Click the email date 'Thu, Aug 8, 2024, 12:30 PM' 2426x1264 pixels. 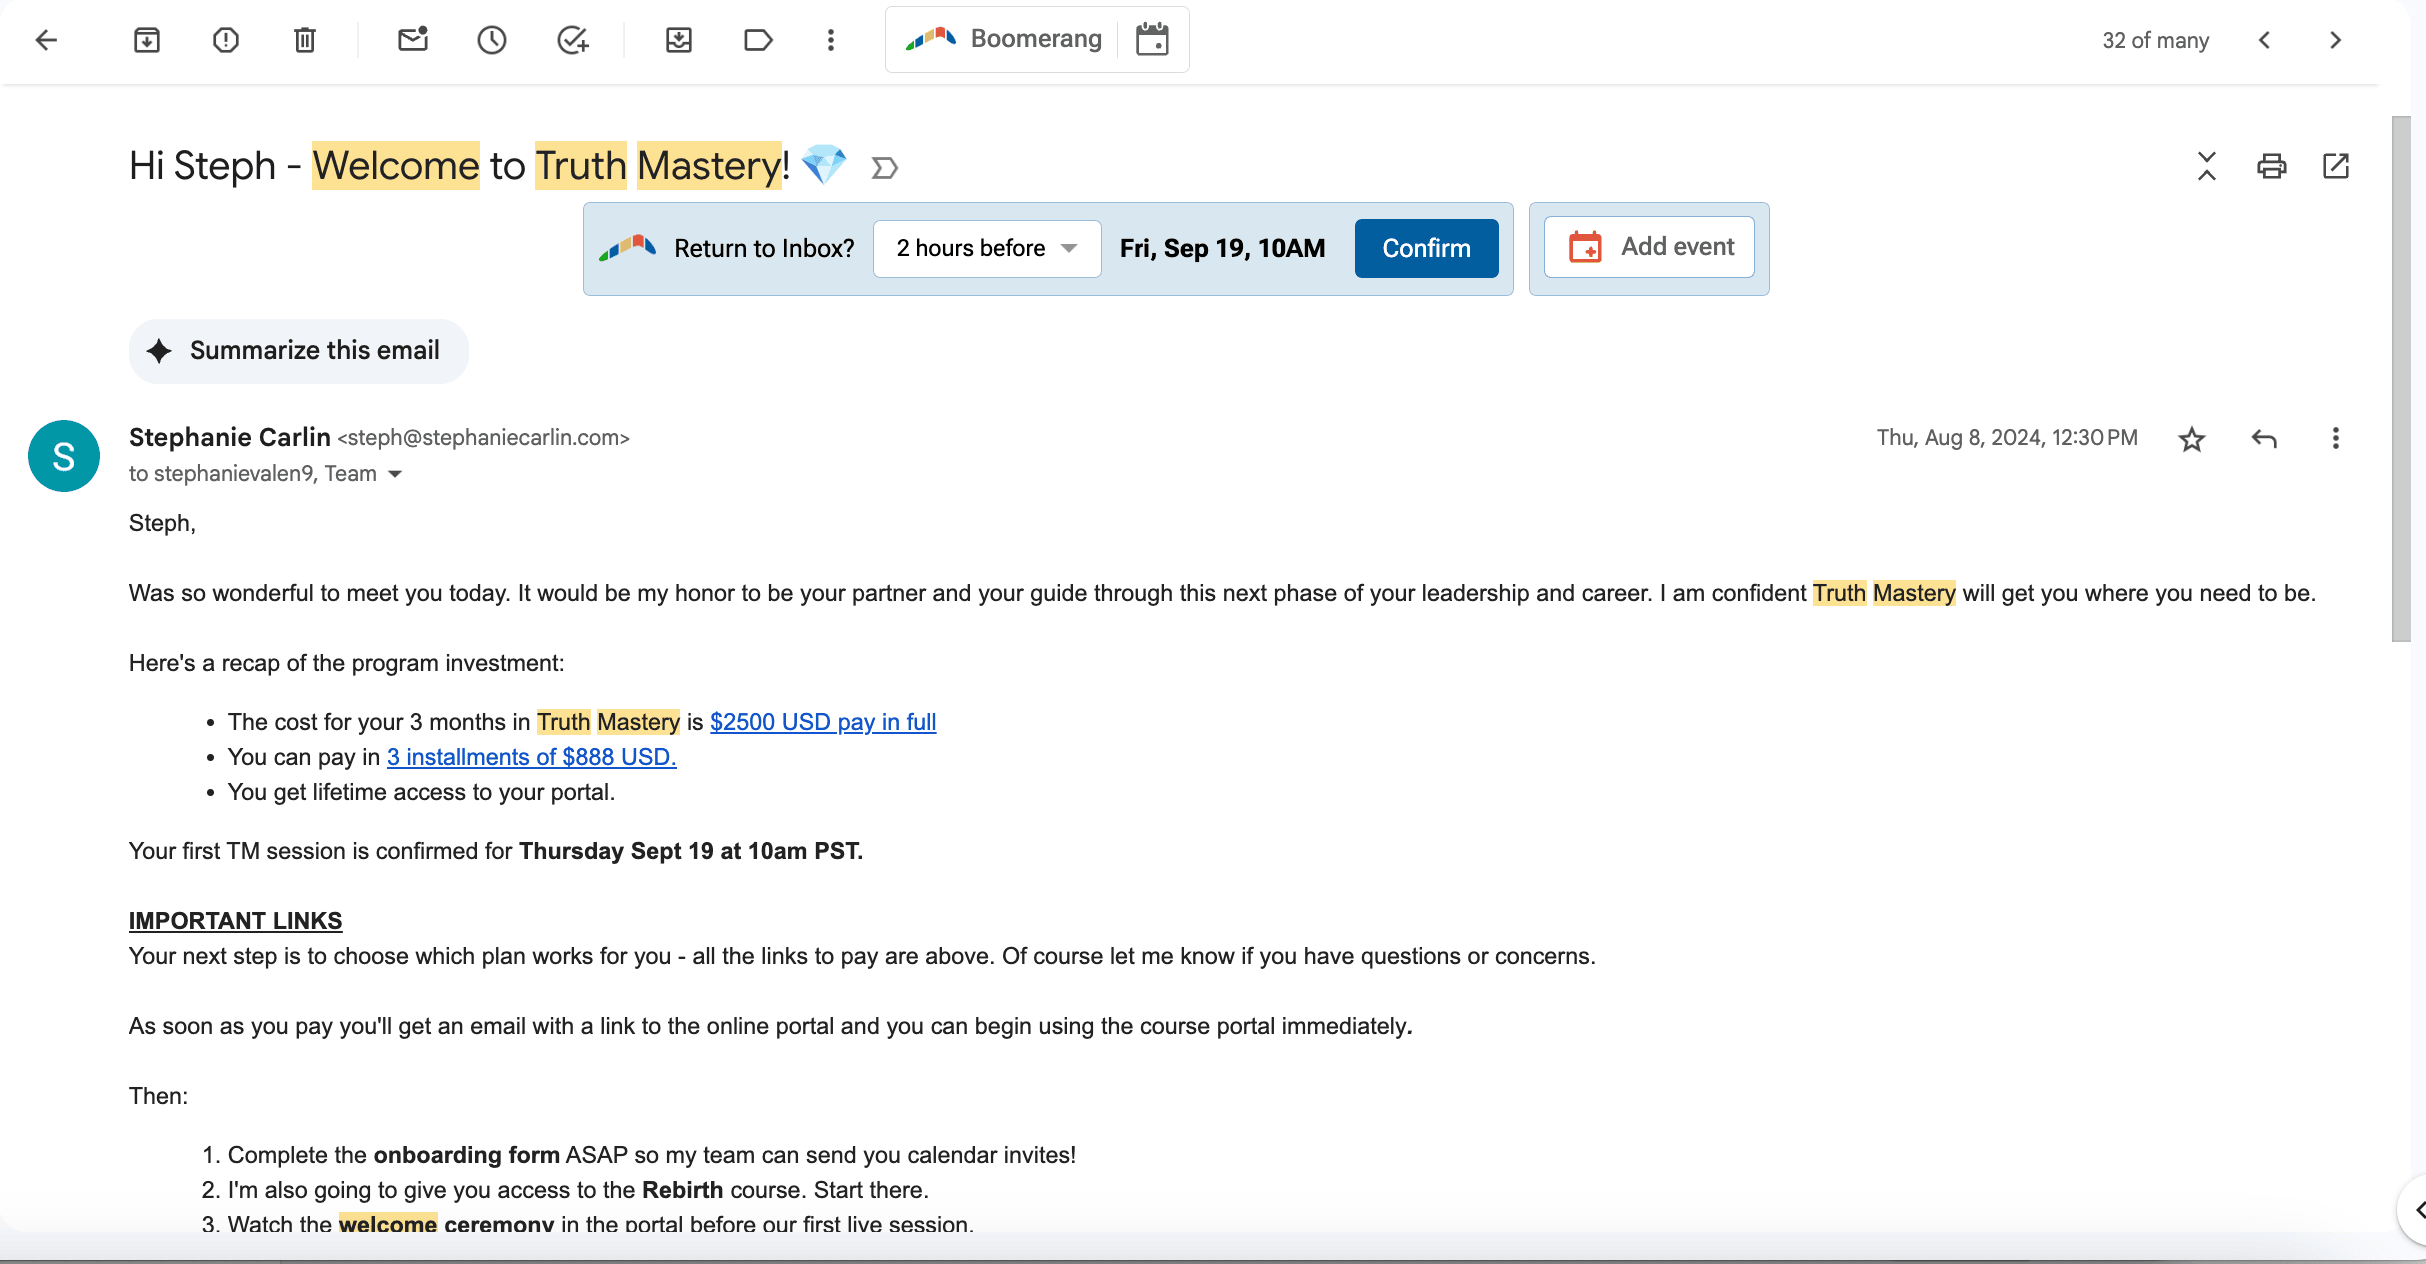pos(2007,438)
